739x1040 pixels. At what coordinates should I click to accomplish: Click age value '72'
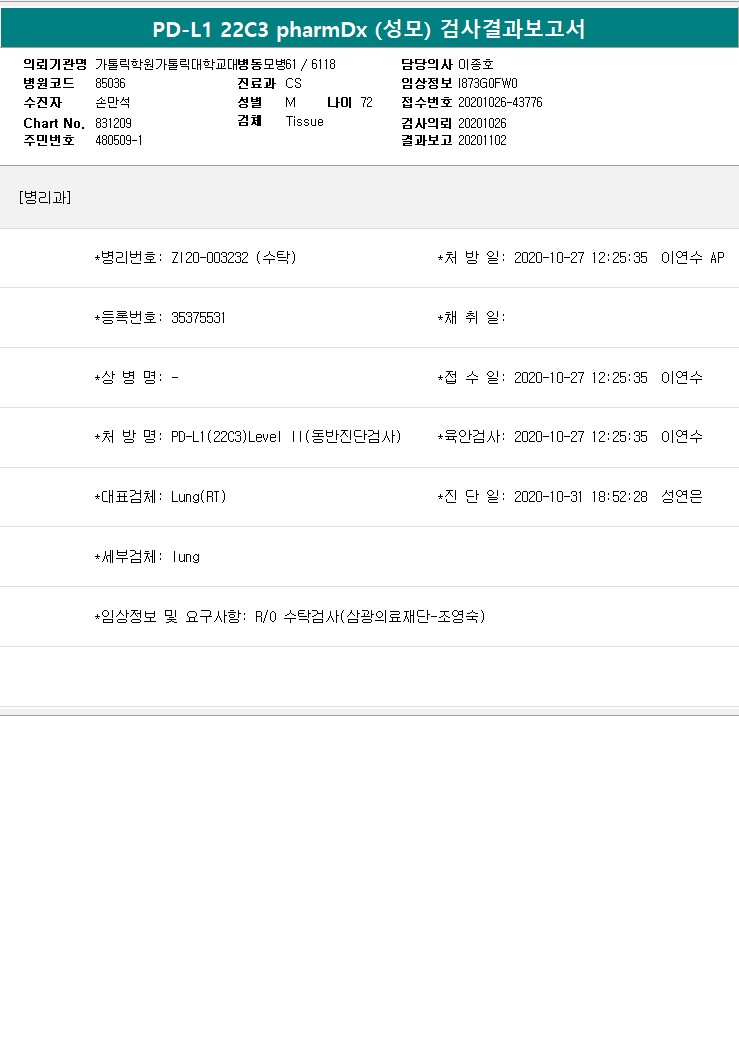366,102
